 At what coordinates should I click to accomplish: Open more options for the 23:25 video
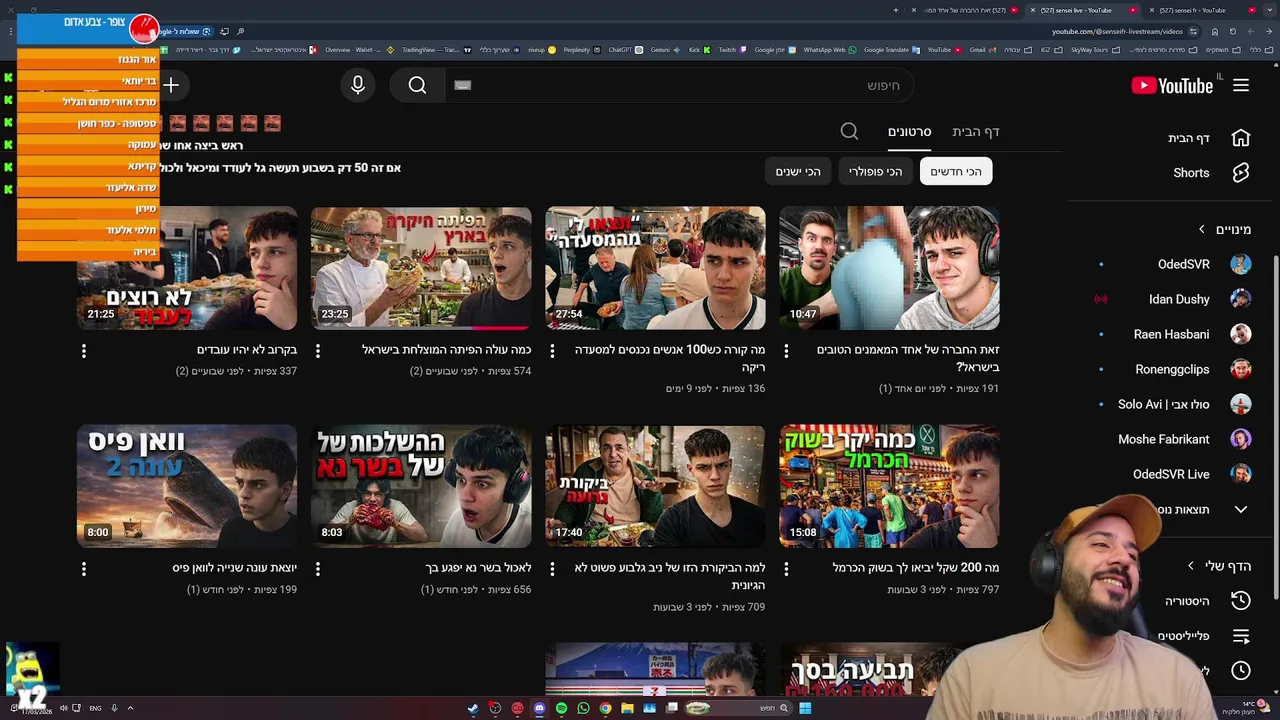(318, 351)
